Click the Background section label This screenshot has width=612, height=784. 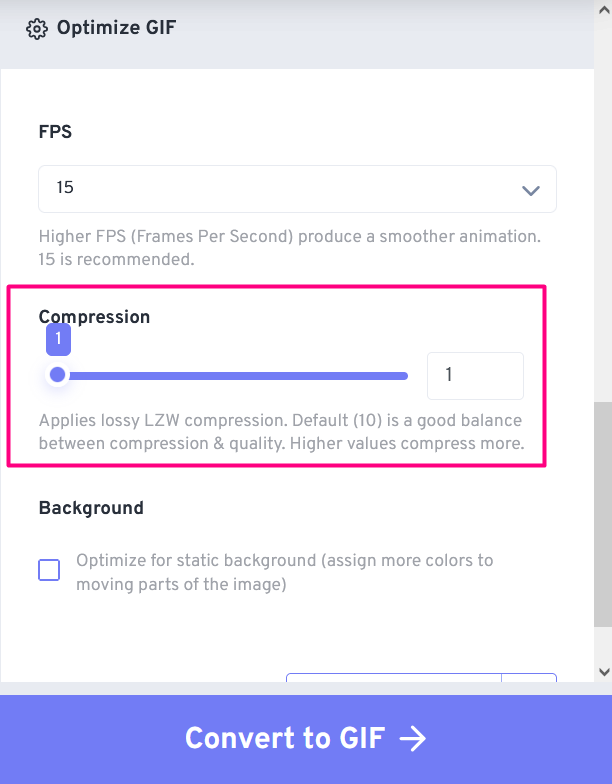tap(91, 508)
